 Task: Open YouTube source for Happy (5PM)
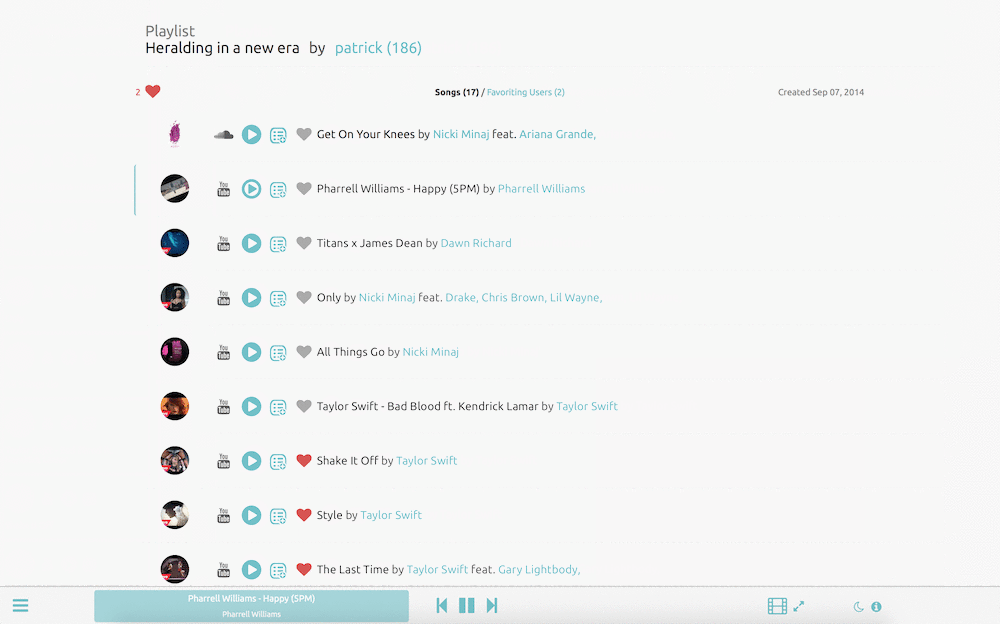point(223,189)
